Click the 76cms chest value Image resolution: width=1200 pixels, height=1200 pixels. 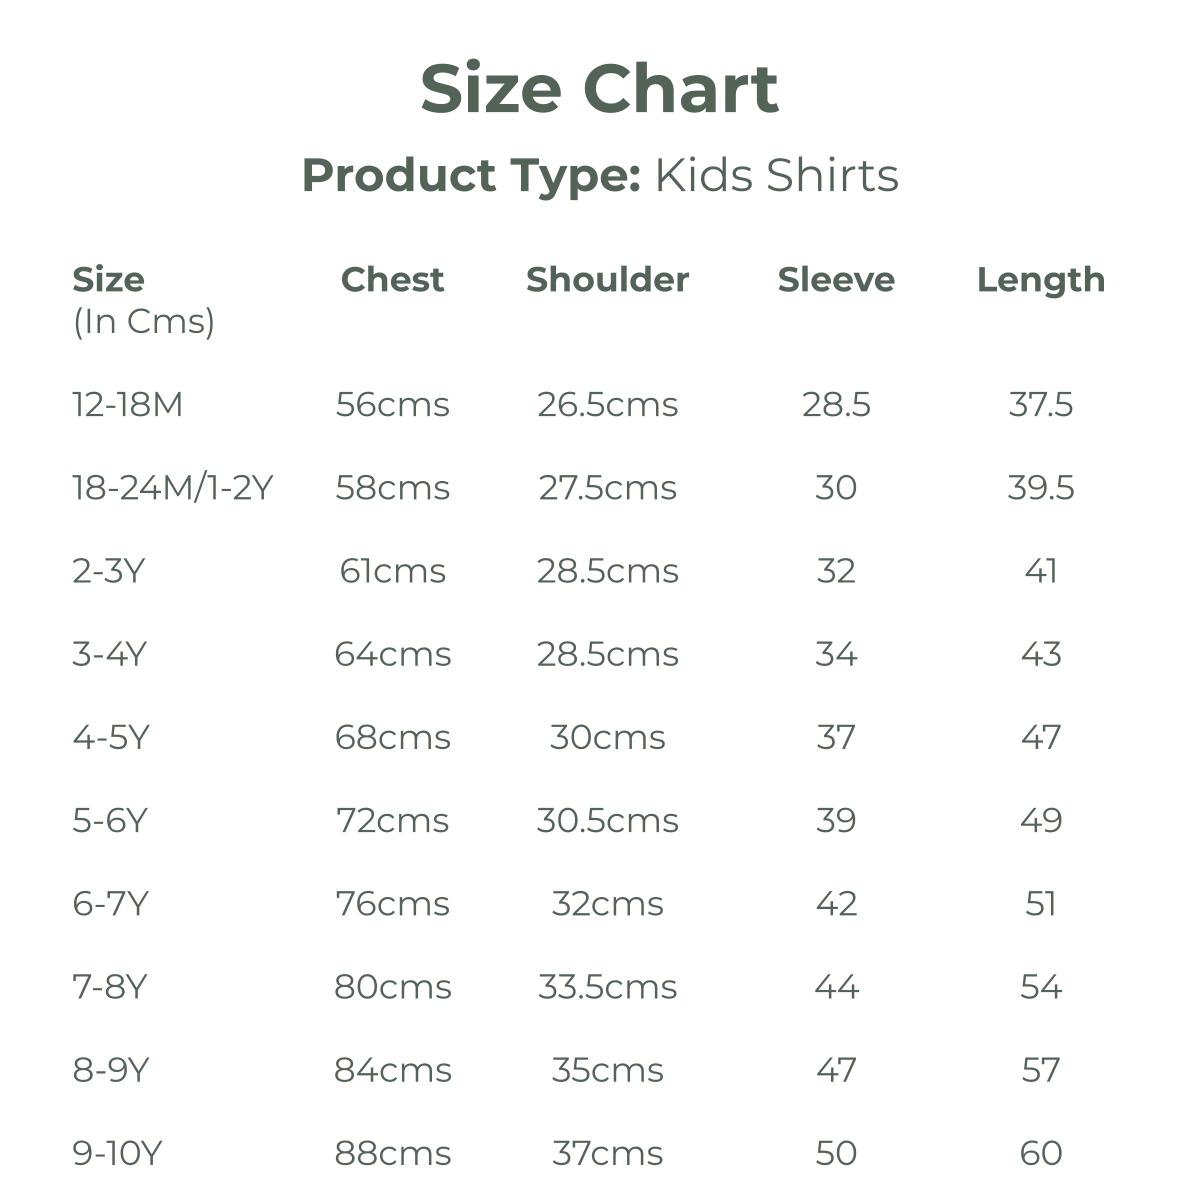point(392,904)
